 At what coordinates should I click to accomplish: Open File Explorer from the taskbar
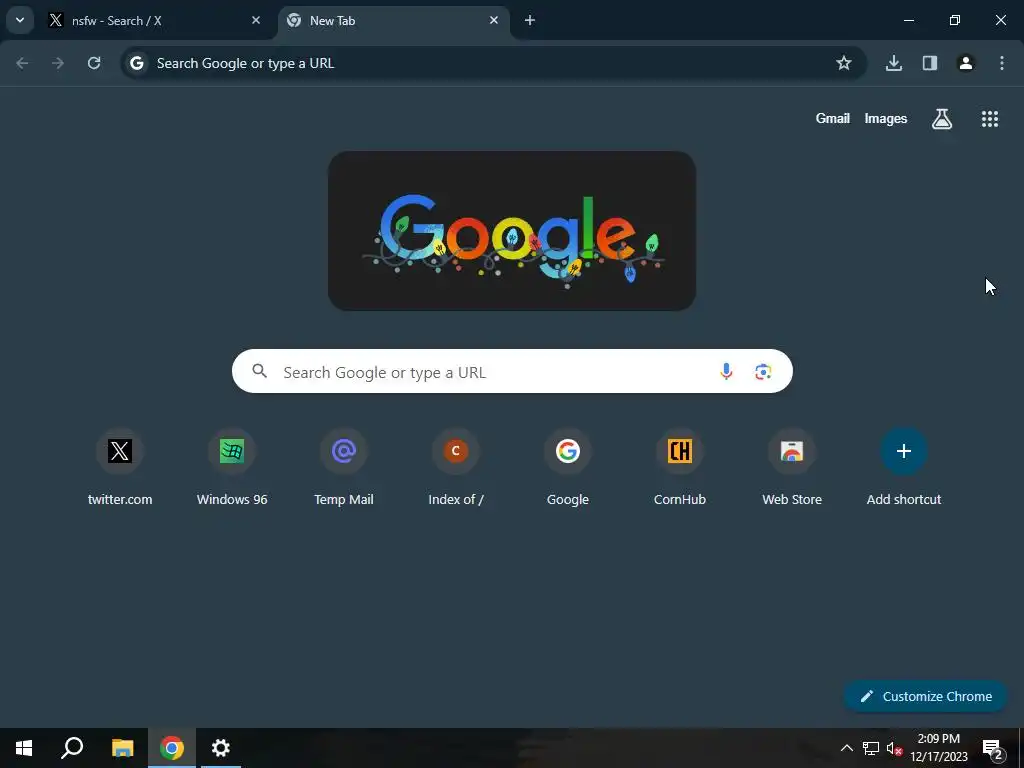click(x=122, y=748)
